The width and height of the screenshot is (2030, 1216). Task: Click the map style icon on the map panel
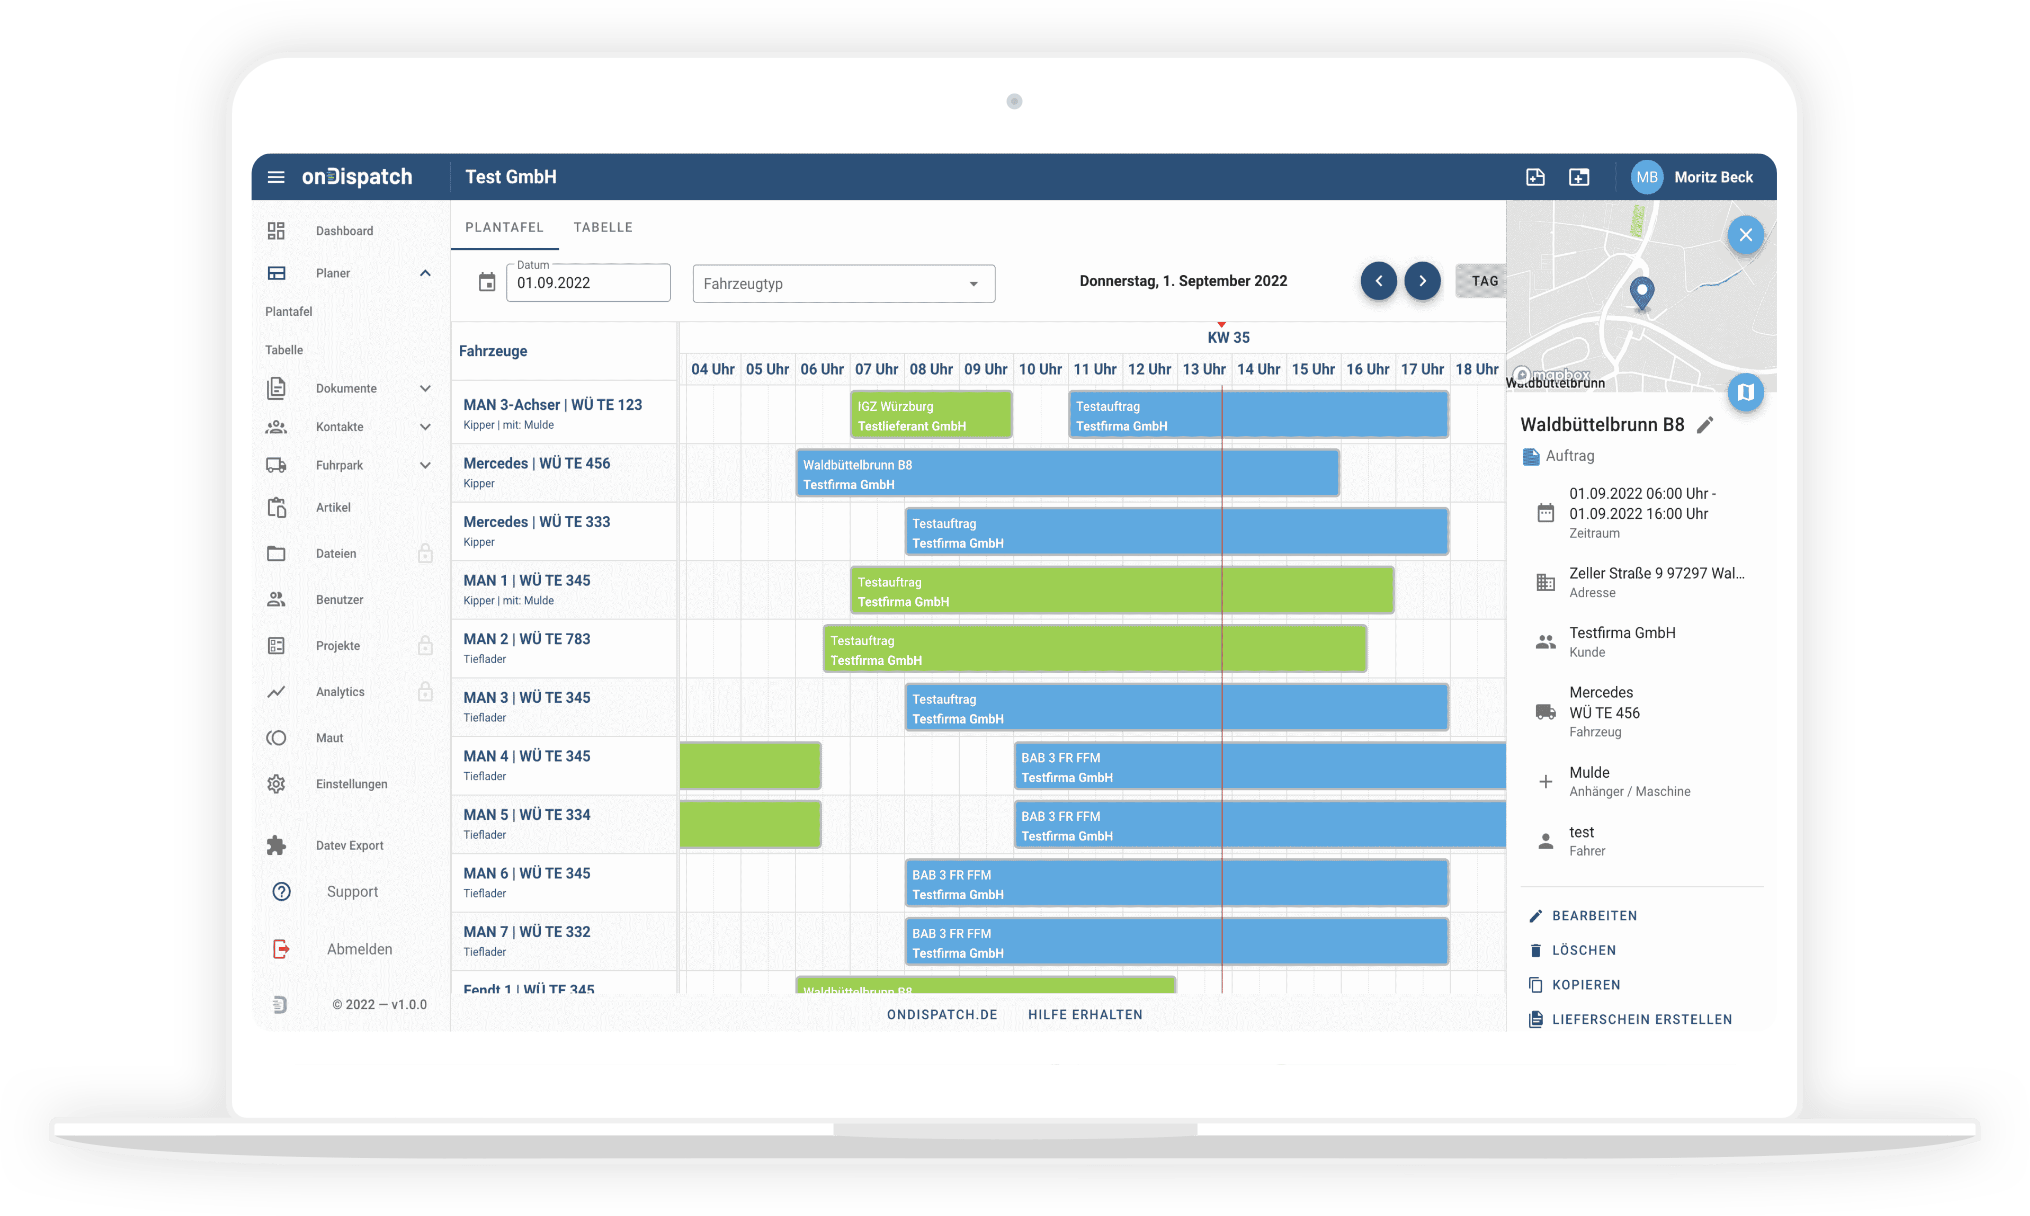[1746, 393]
